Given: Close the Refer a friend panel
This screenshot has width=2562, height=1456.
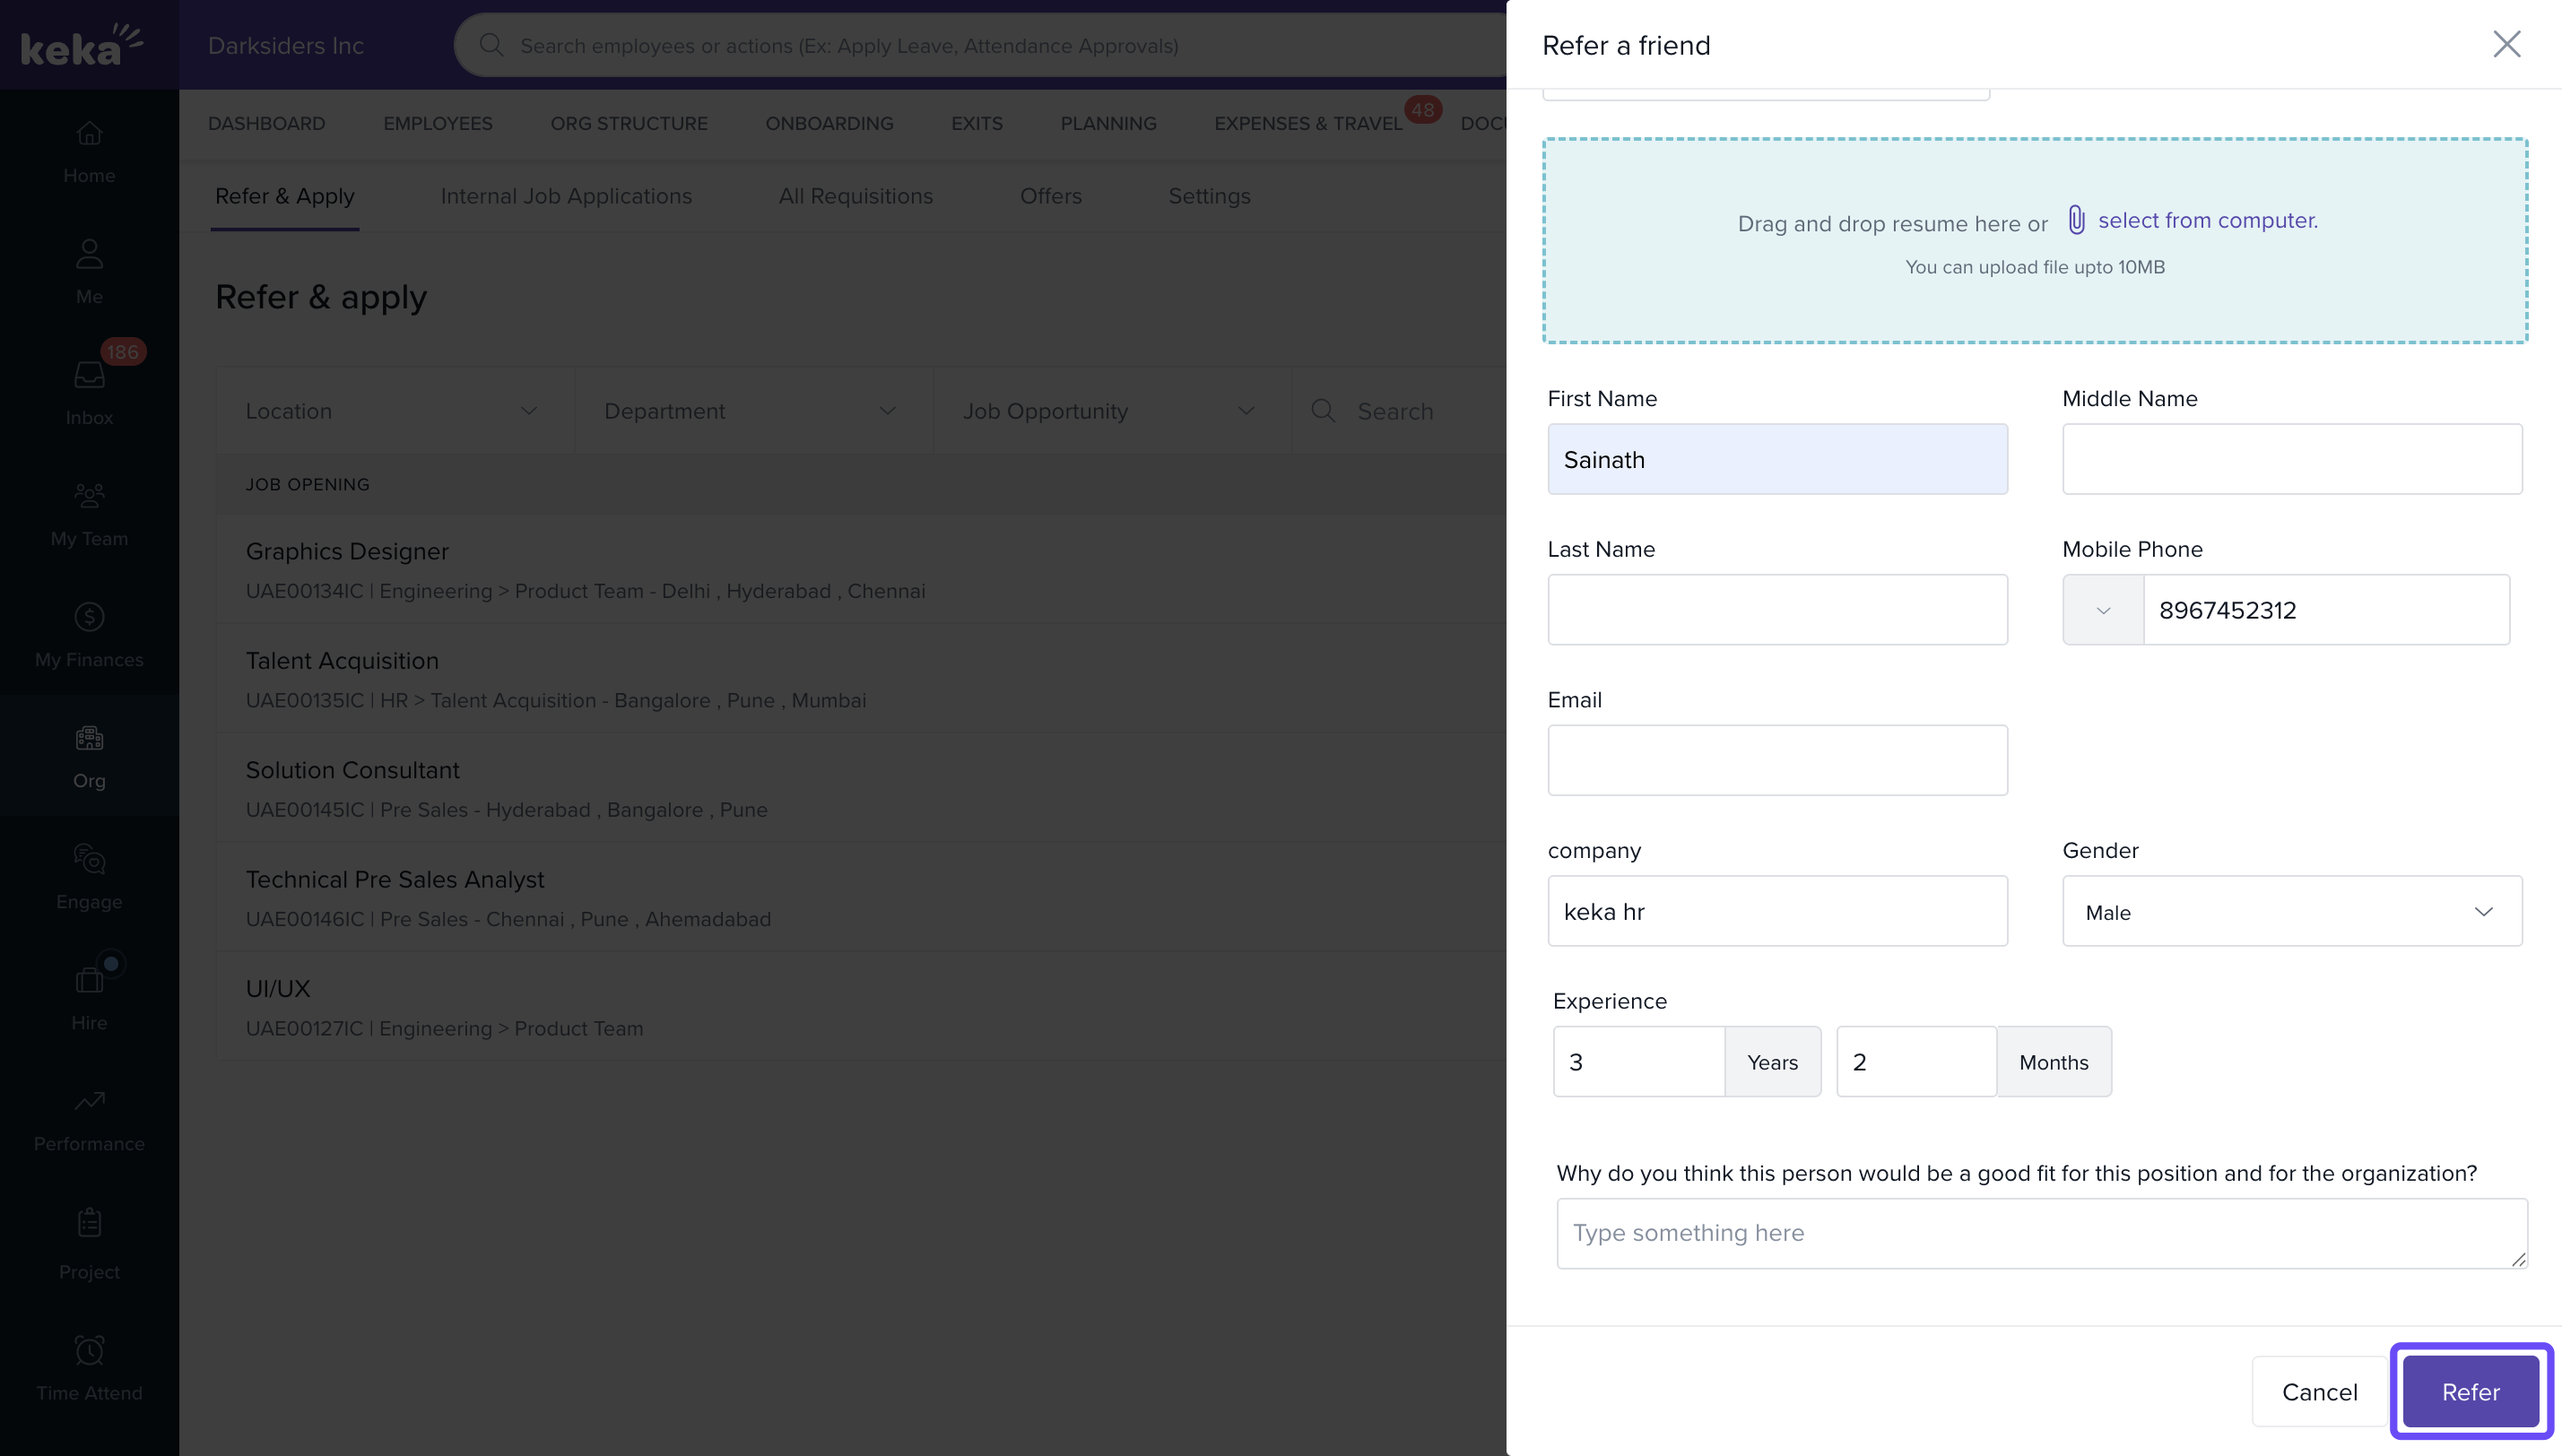Looking at the screenshot, I should point(2506,44).
